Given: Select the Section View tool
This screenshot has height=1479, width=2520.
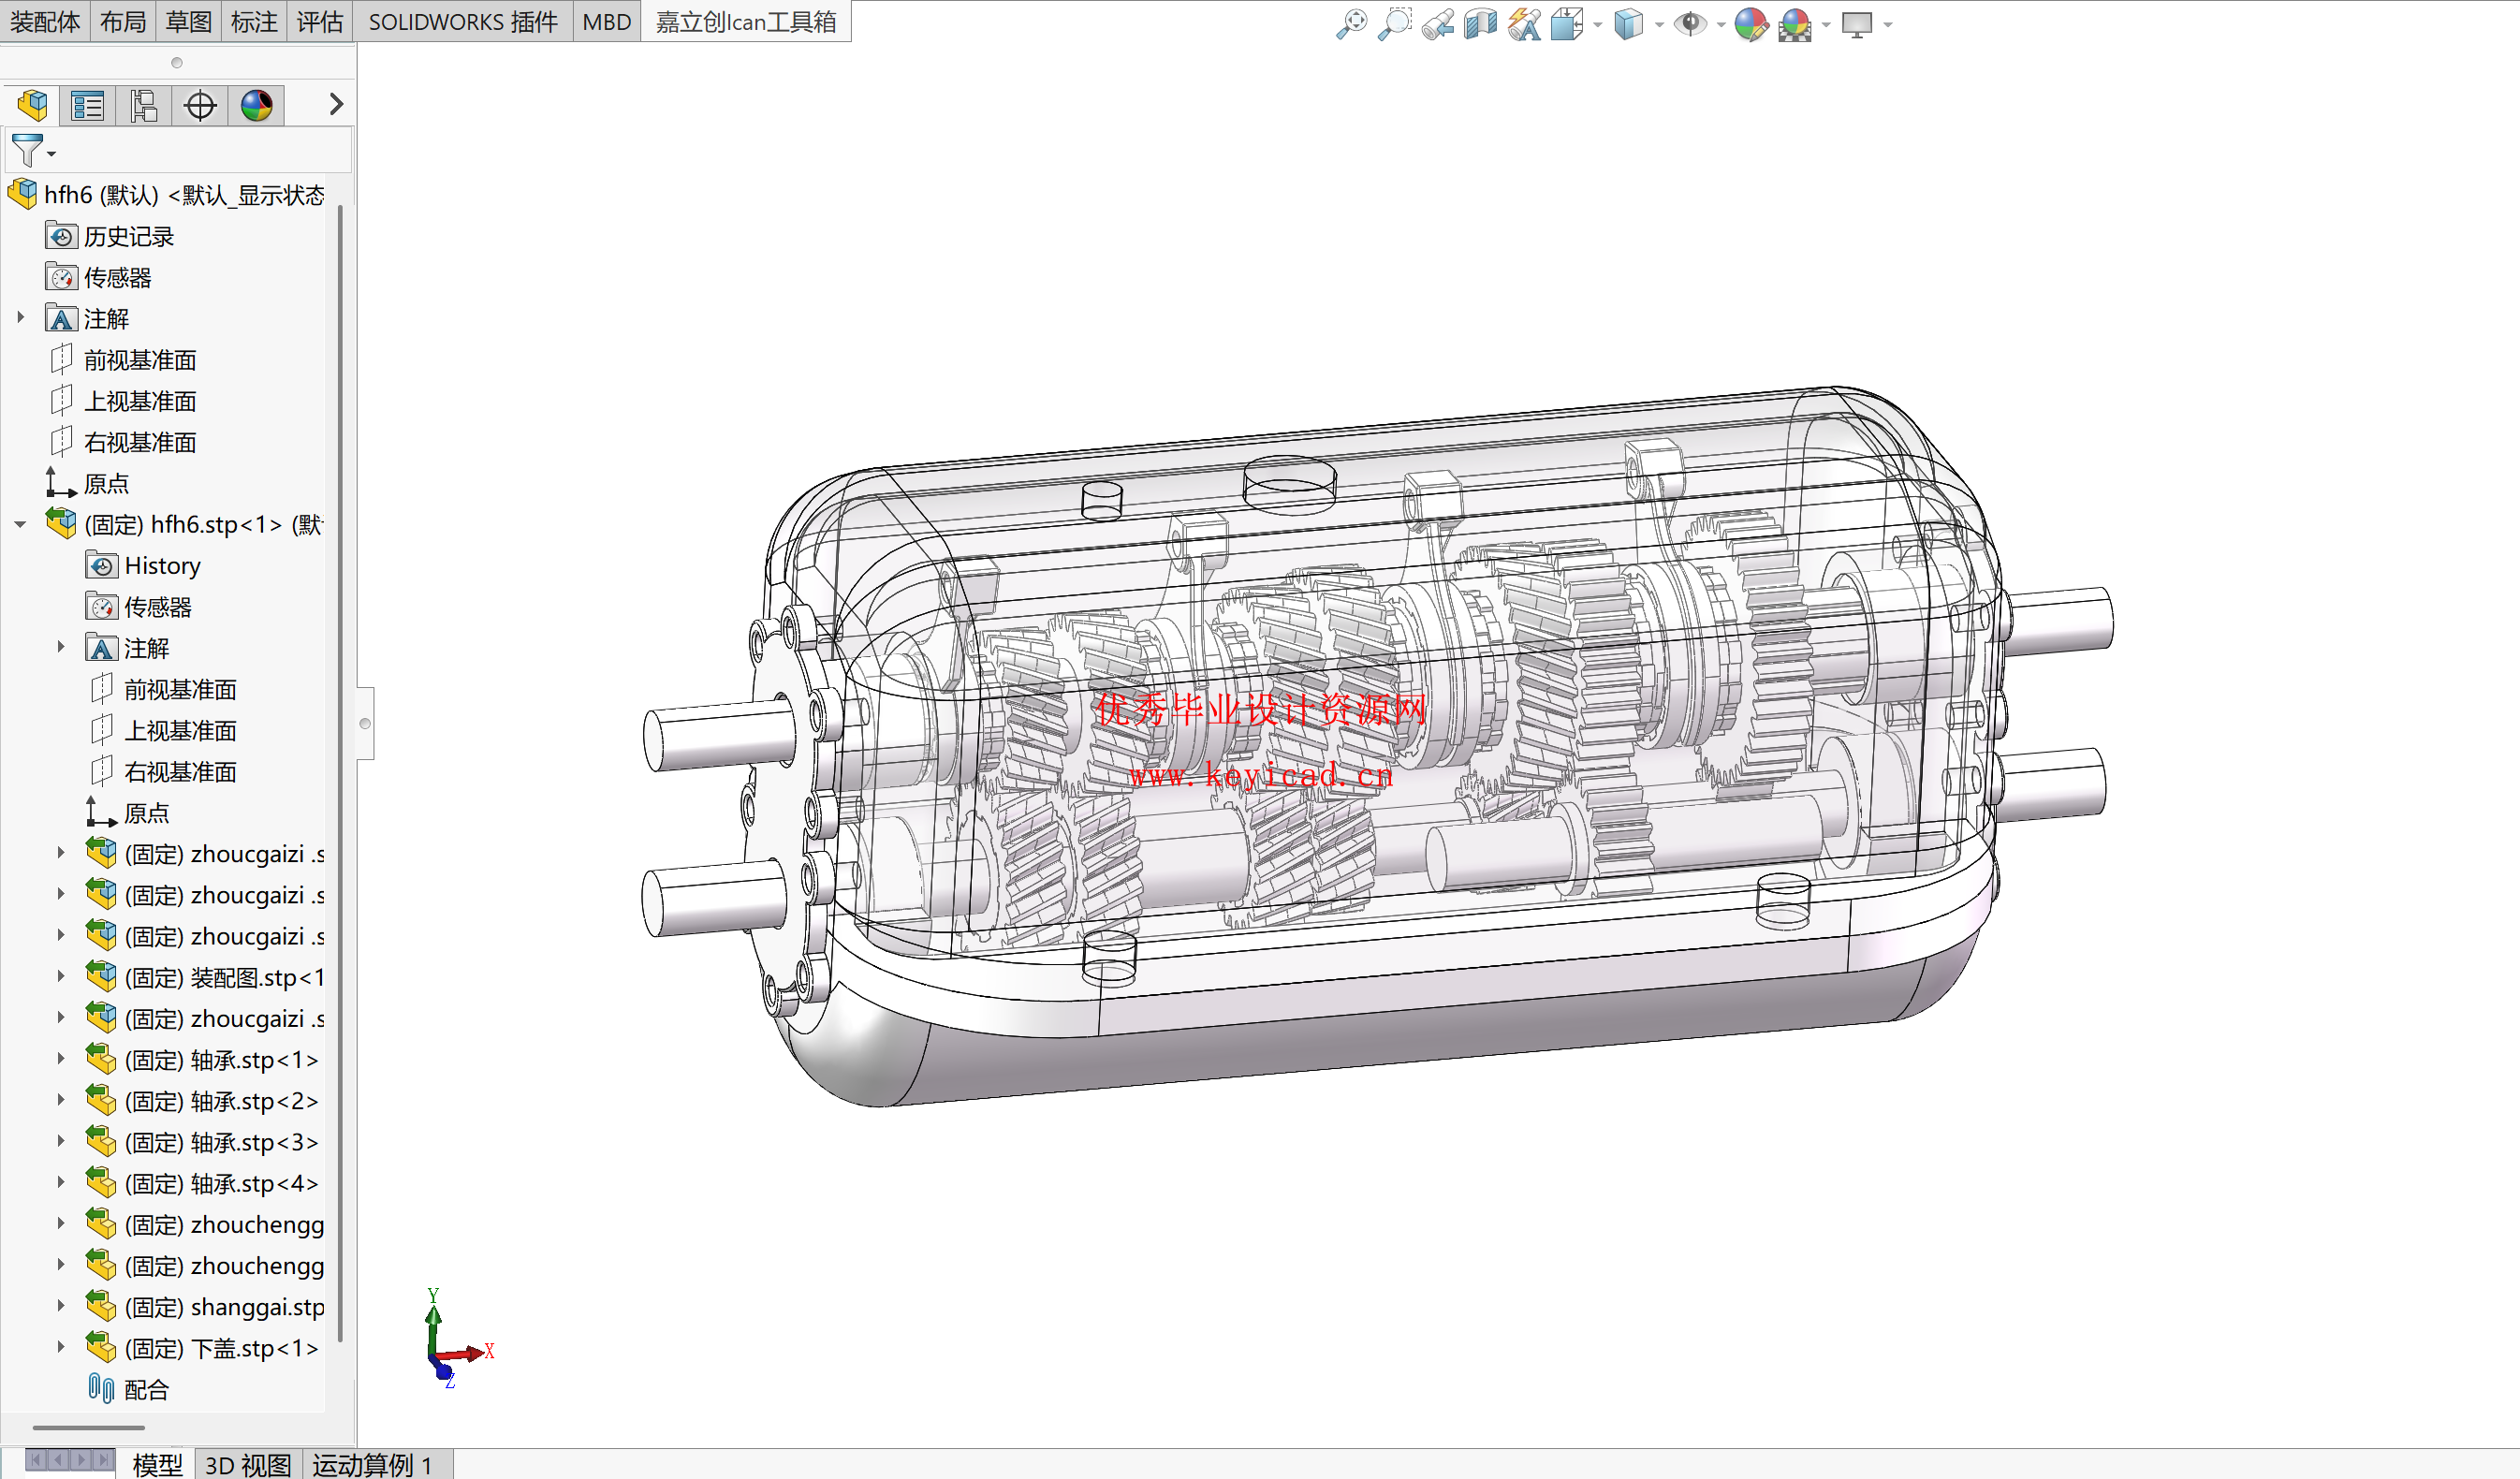Looking at the screenshot, I should pyautogui.click(x=1480, y=23).
